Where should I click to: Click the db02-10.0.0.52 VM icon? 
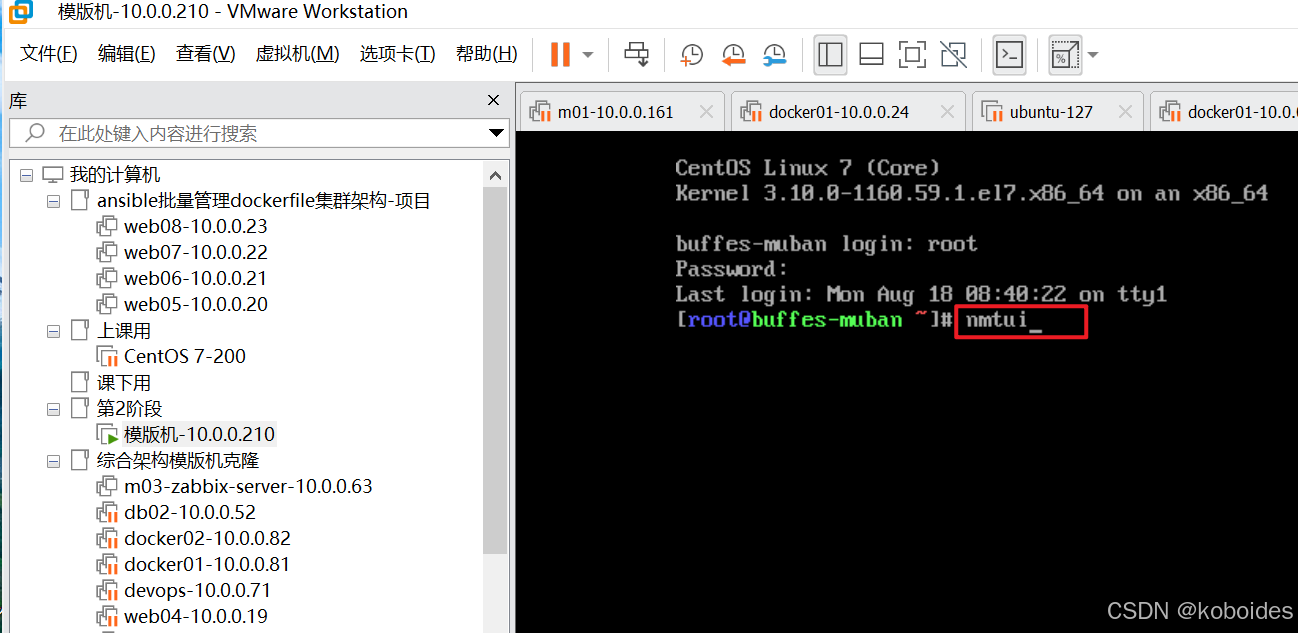point(107,513)
